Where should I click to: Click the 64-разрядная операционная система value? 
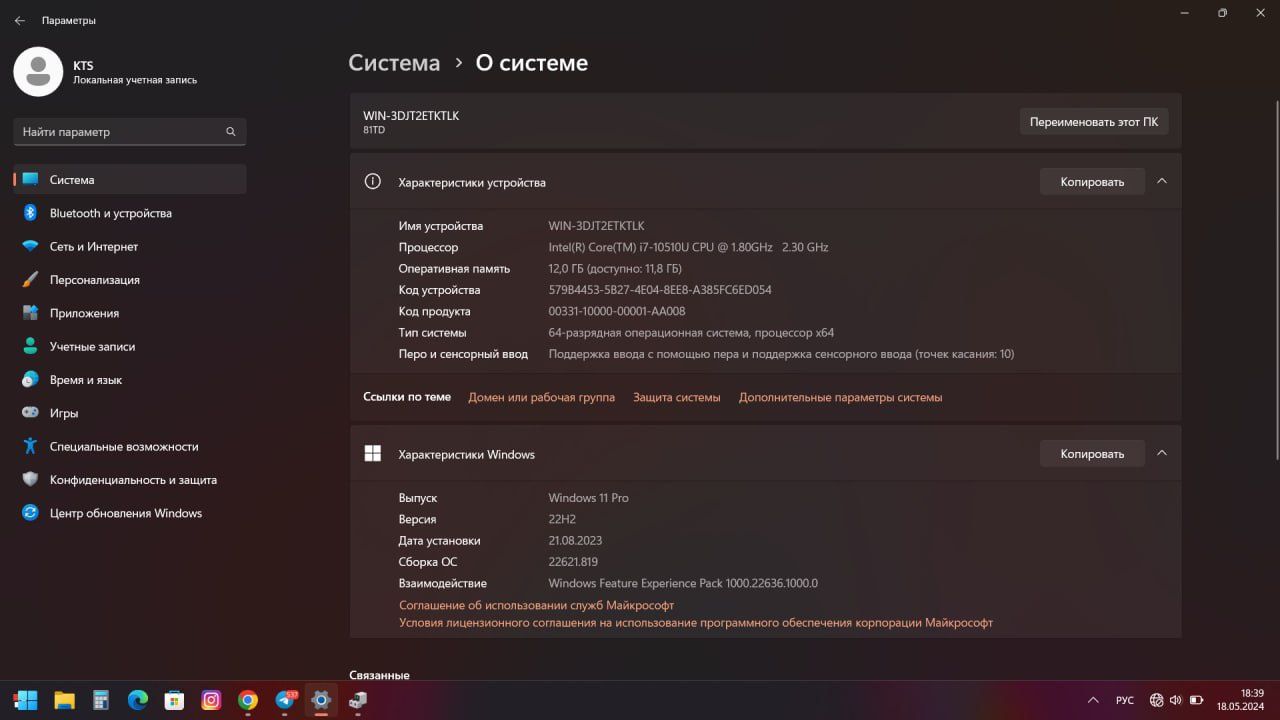tap(691, 333)
